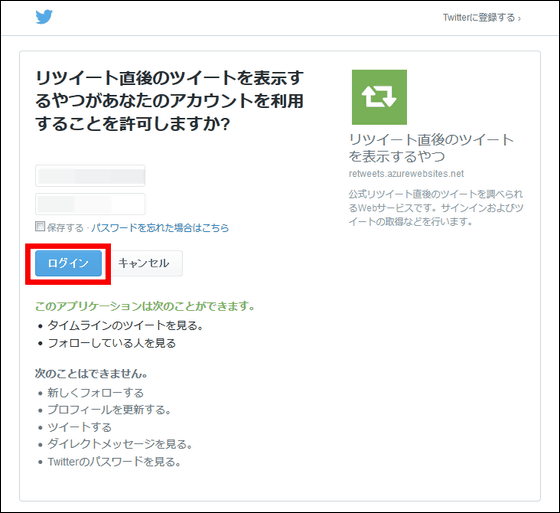Image resolution: width=560 pixels, height=513 pixels.
Task: Open the Twitterに登録する link
Action: (481, 18)
